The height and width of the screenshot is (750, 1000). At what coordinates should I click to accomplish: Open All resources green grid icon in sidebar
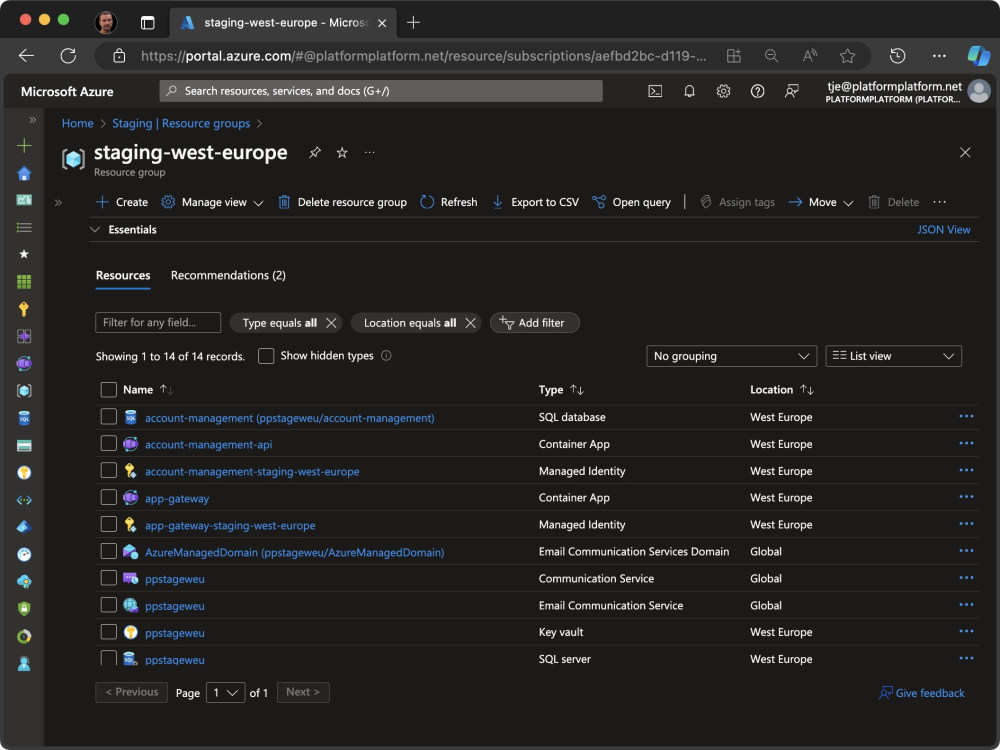[24, 282]
